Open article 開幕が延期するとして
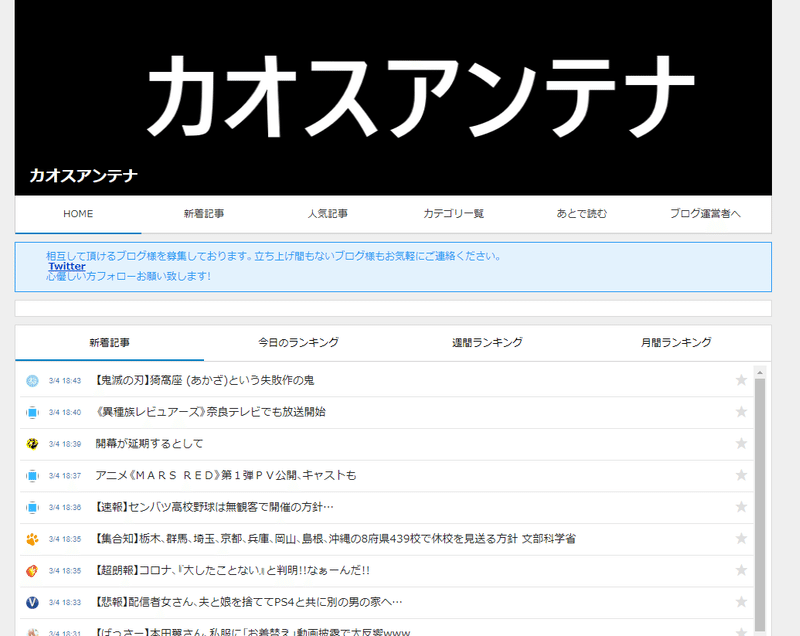 click(149, 444)
